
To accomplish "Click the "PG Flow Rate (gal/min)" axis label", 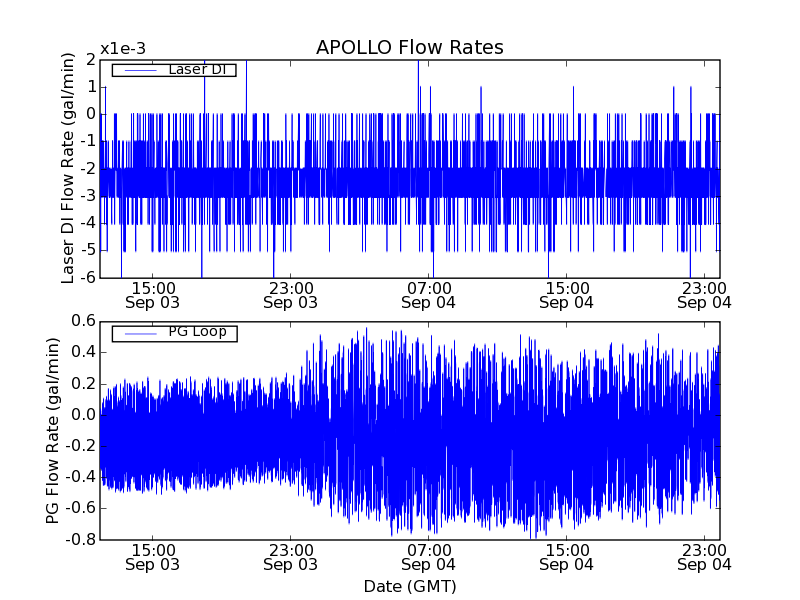I will pyautogui.click(x=53, y=431).
